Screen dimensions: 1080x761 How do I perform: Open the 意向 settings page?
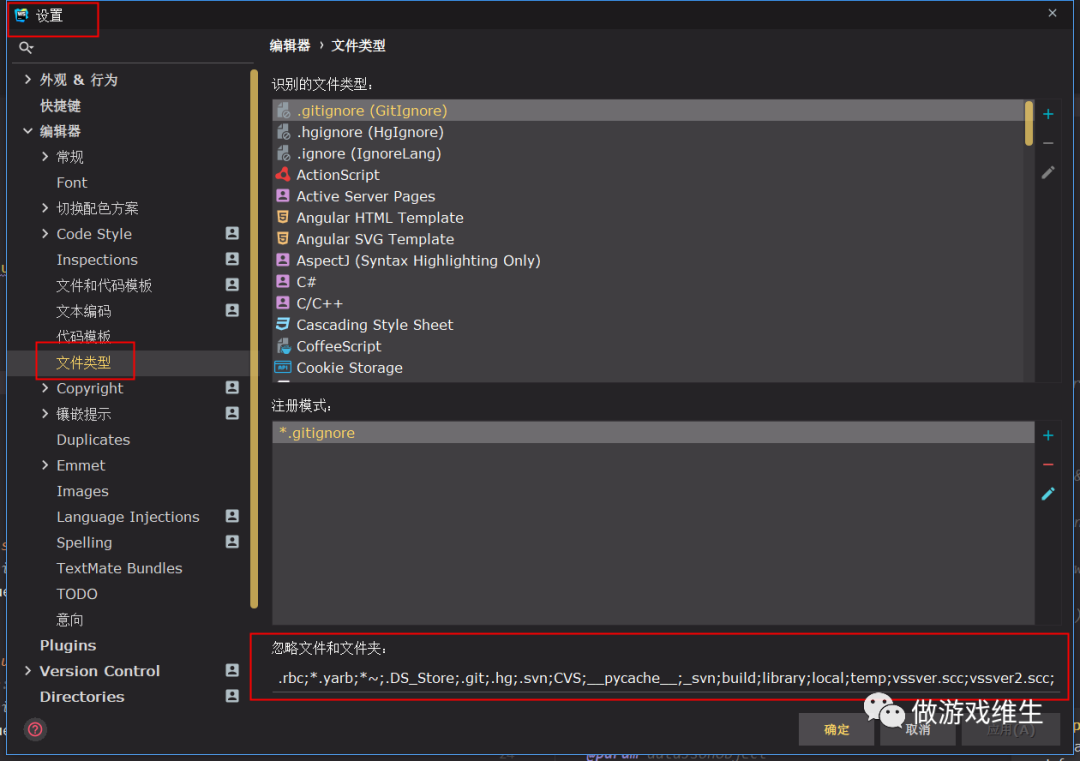(70, 620)
